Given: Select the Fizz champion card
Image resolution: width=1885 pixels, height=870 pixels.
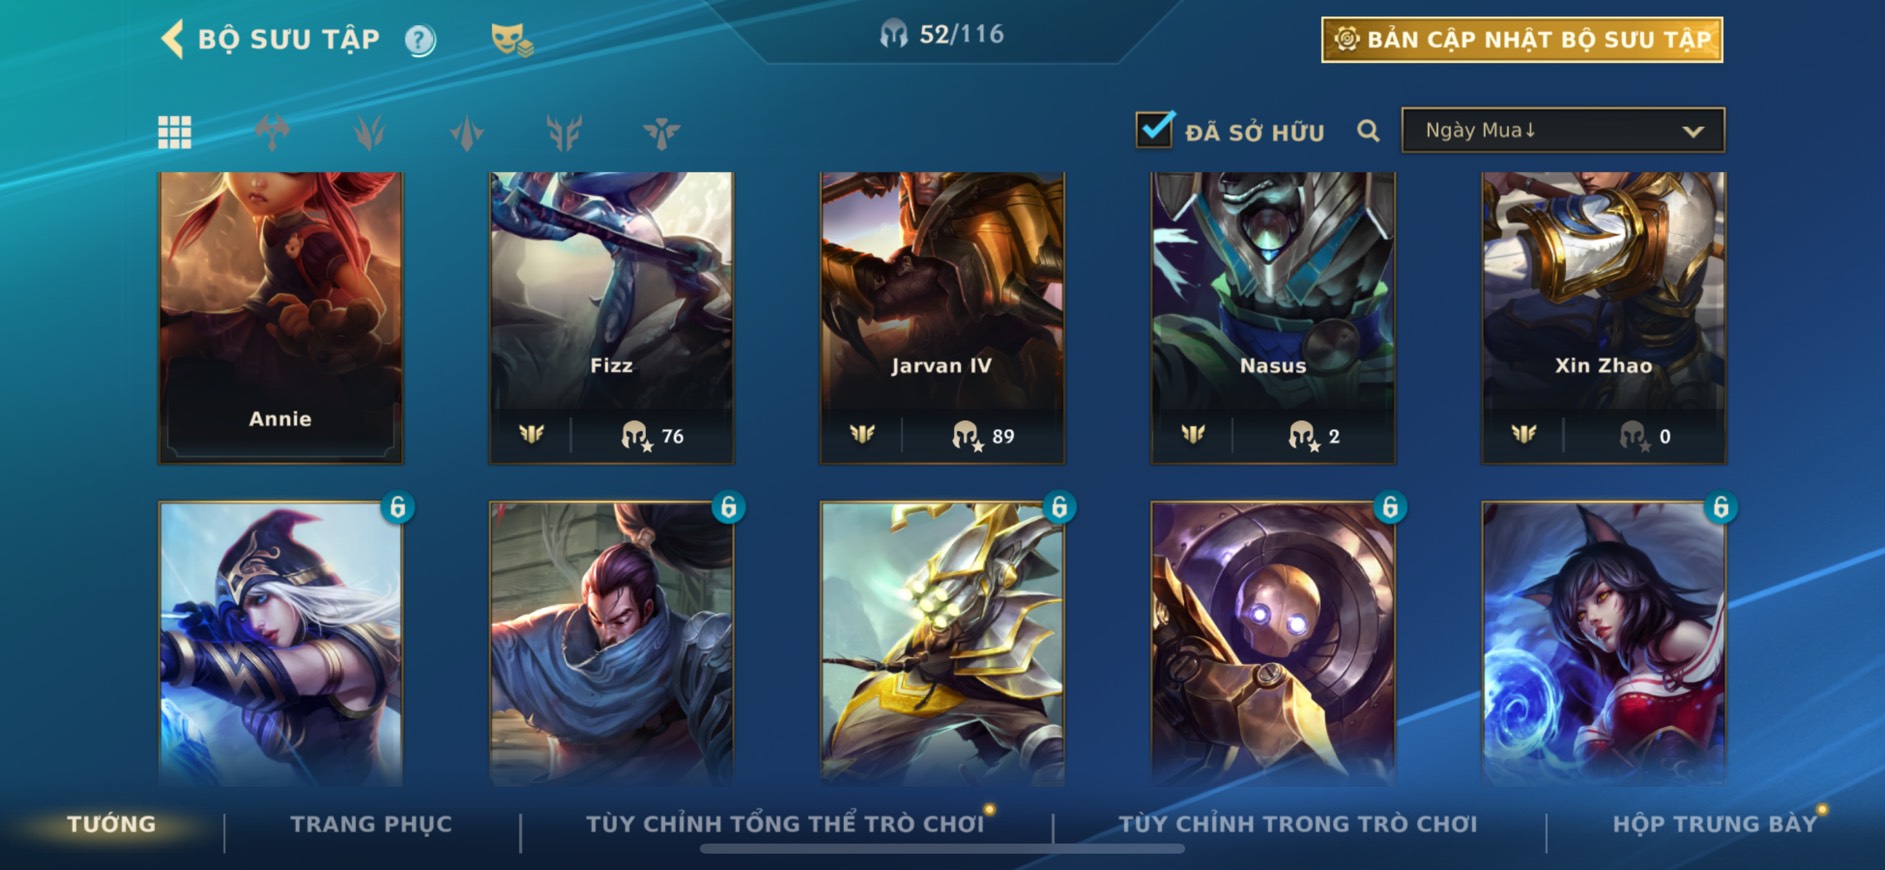Looking at the screenshot, I should click(611, 317).
